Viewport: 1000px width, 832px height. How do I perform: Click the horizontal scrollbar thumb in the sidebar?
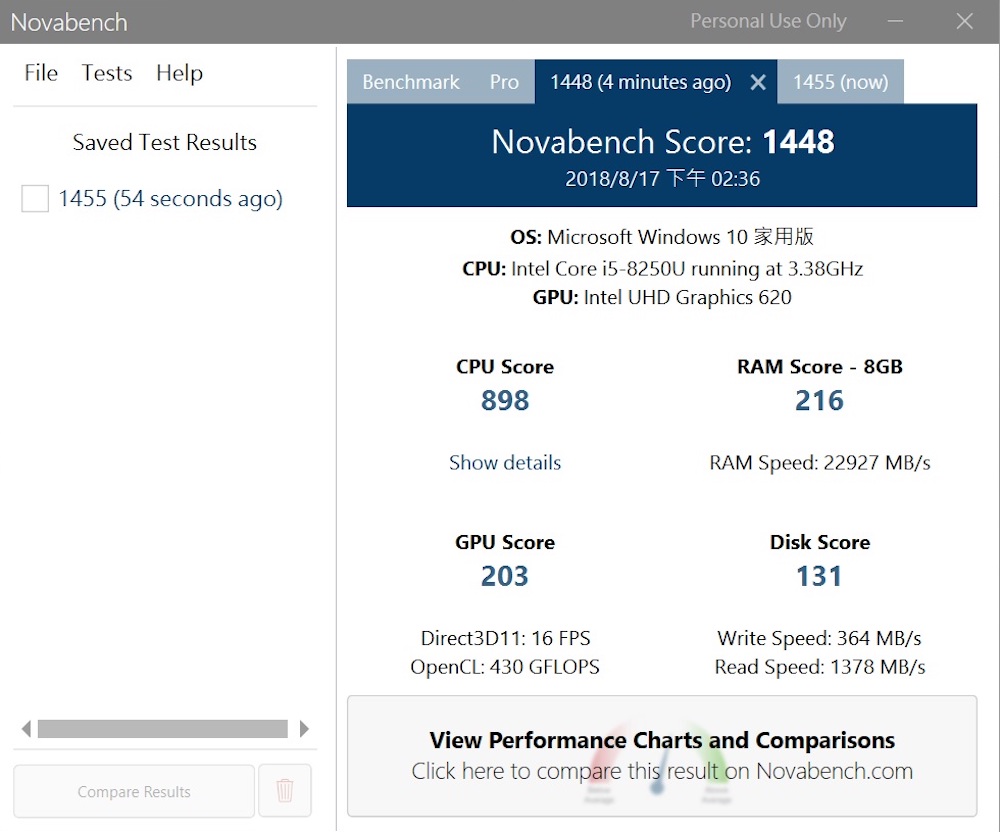click(x=162, y=729)
